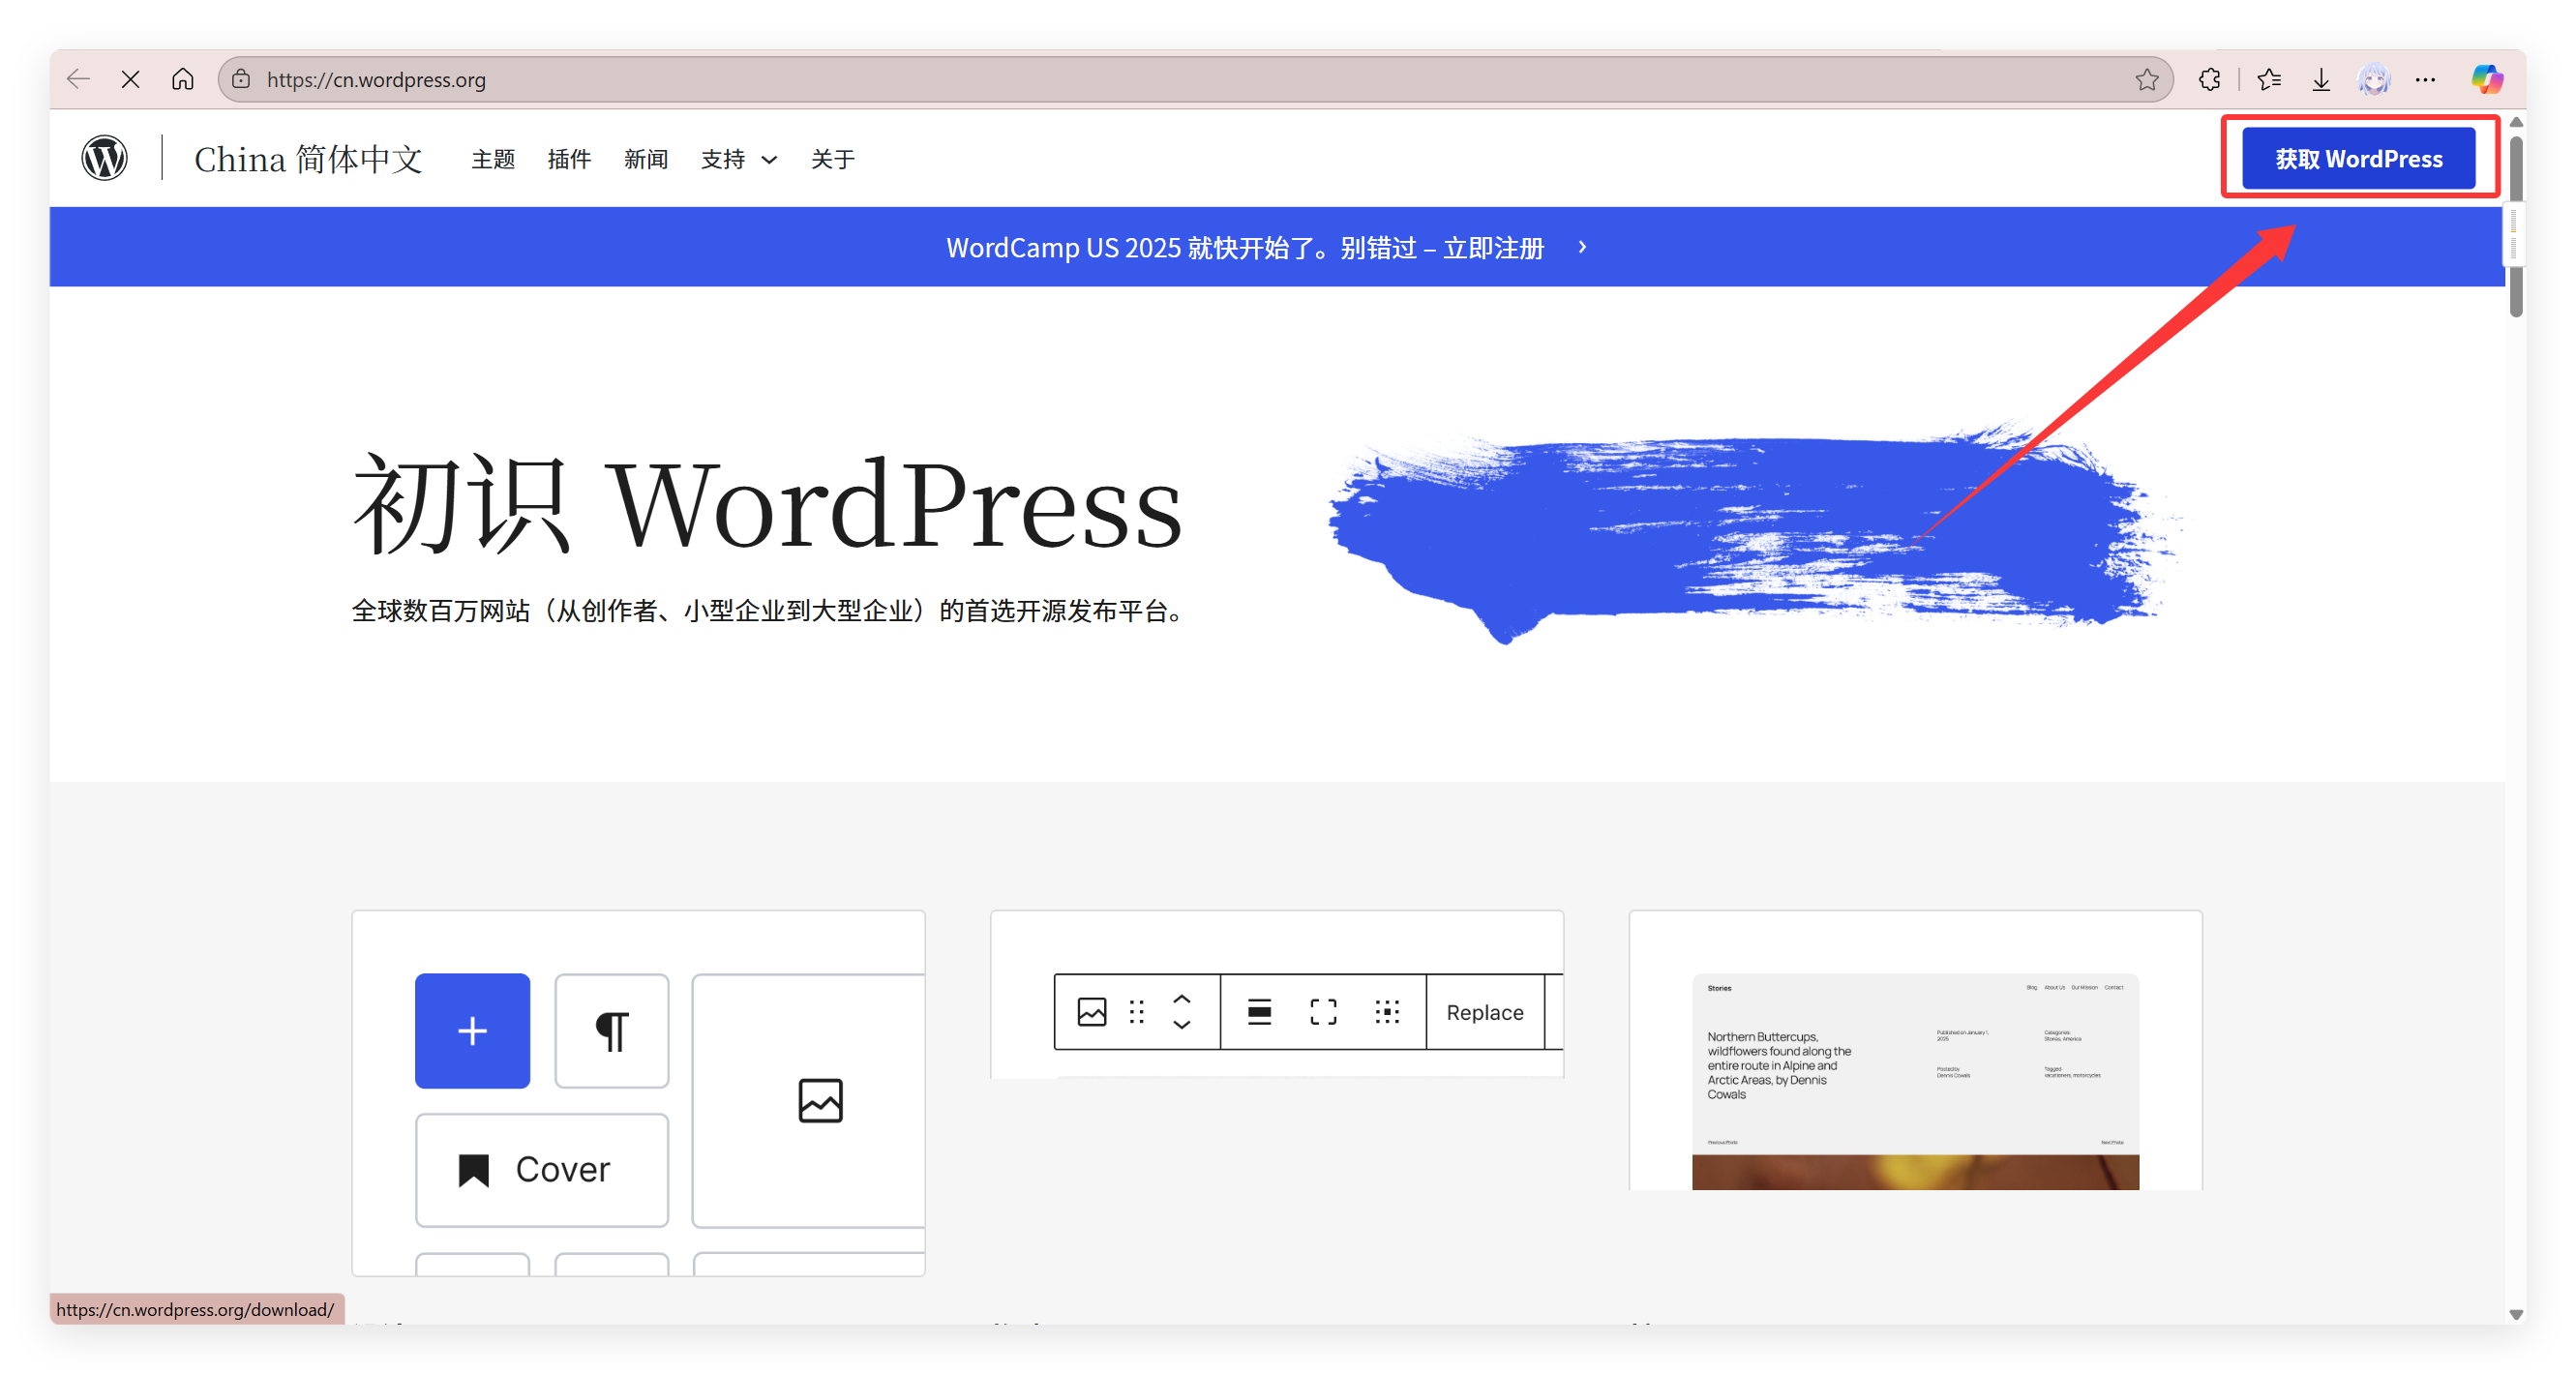Click the scrollbar up arrow

point(2516,121)
